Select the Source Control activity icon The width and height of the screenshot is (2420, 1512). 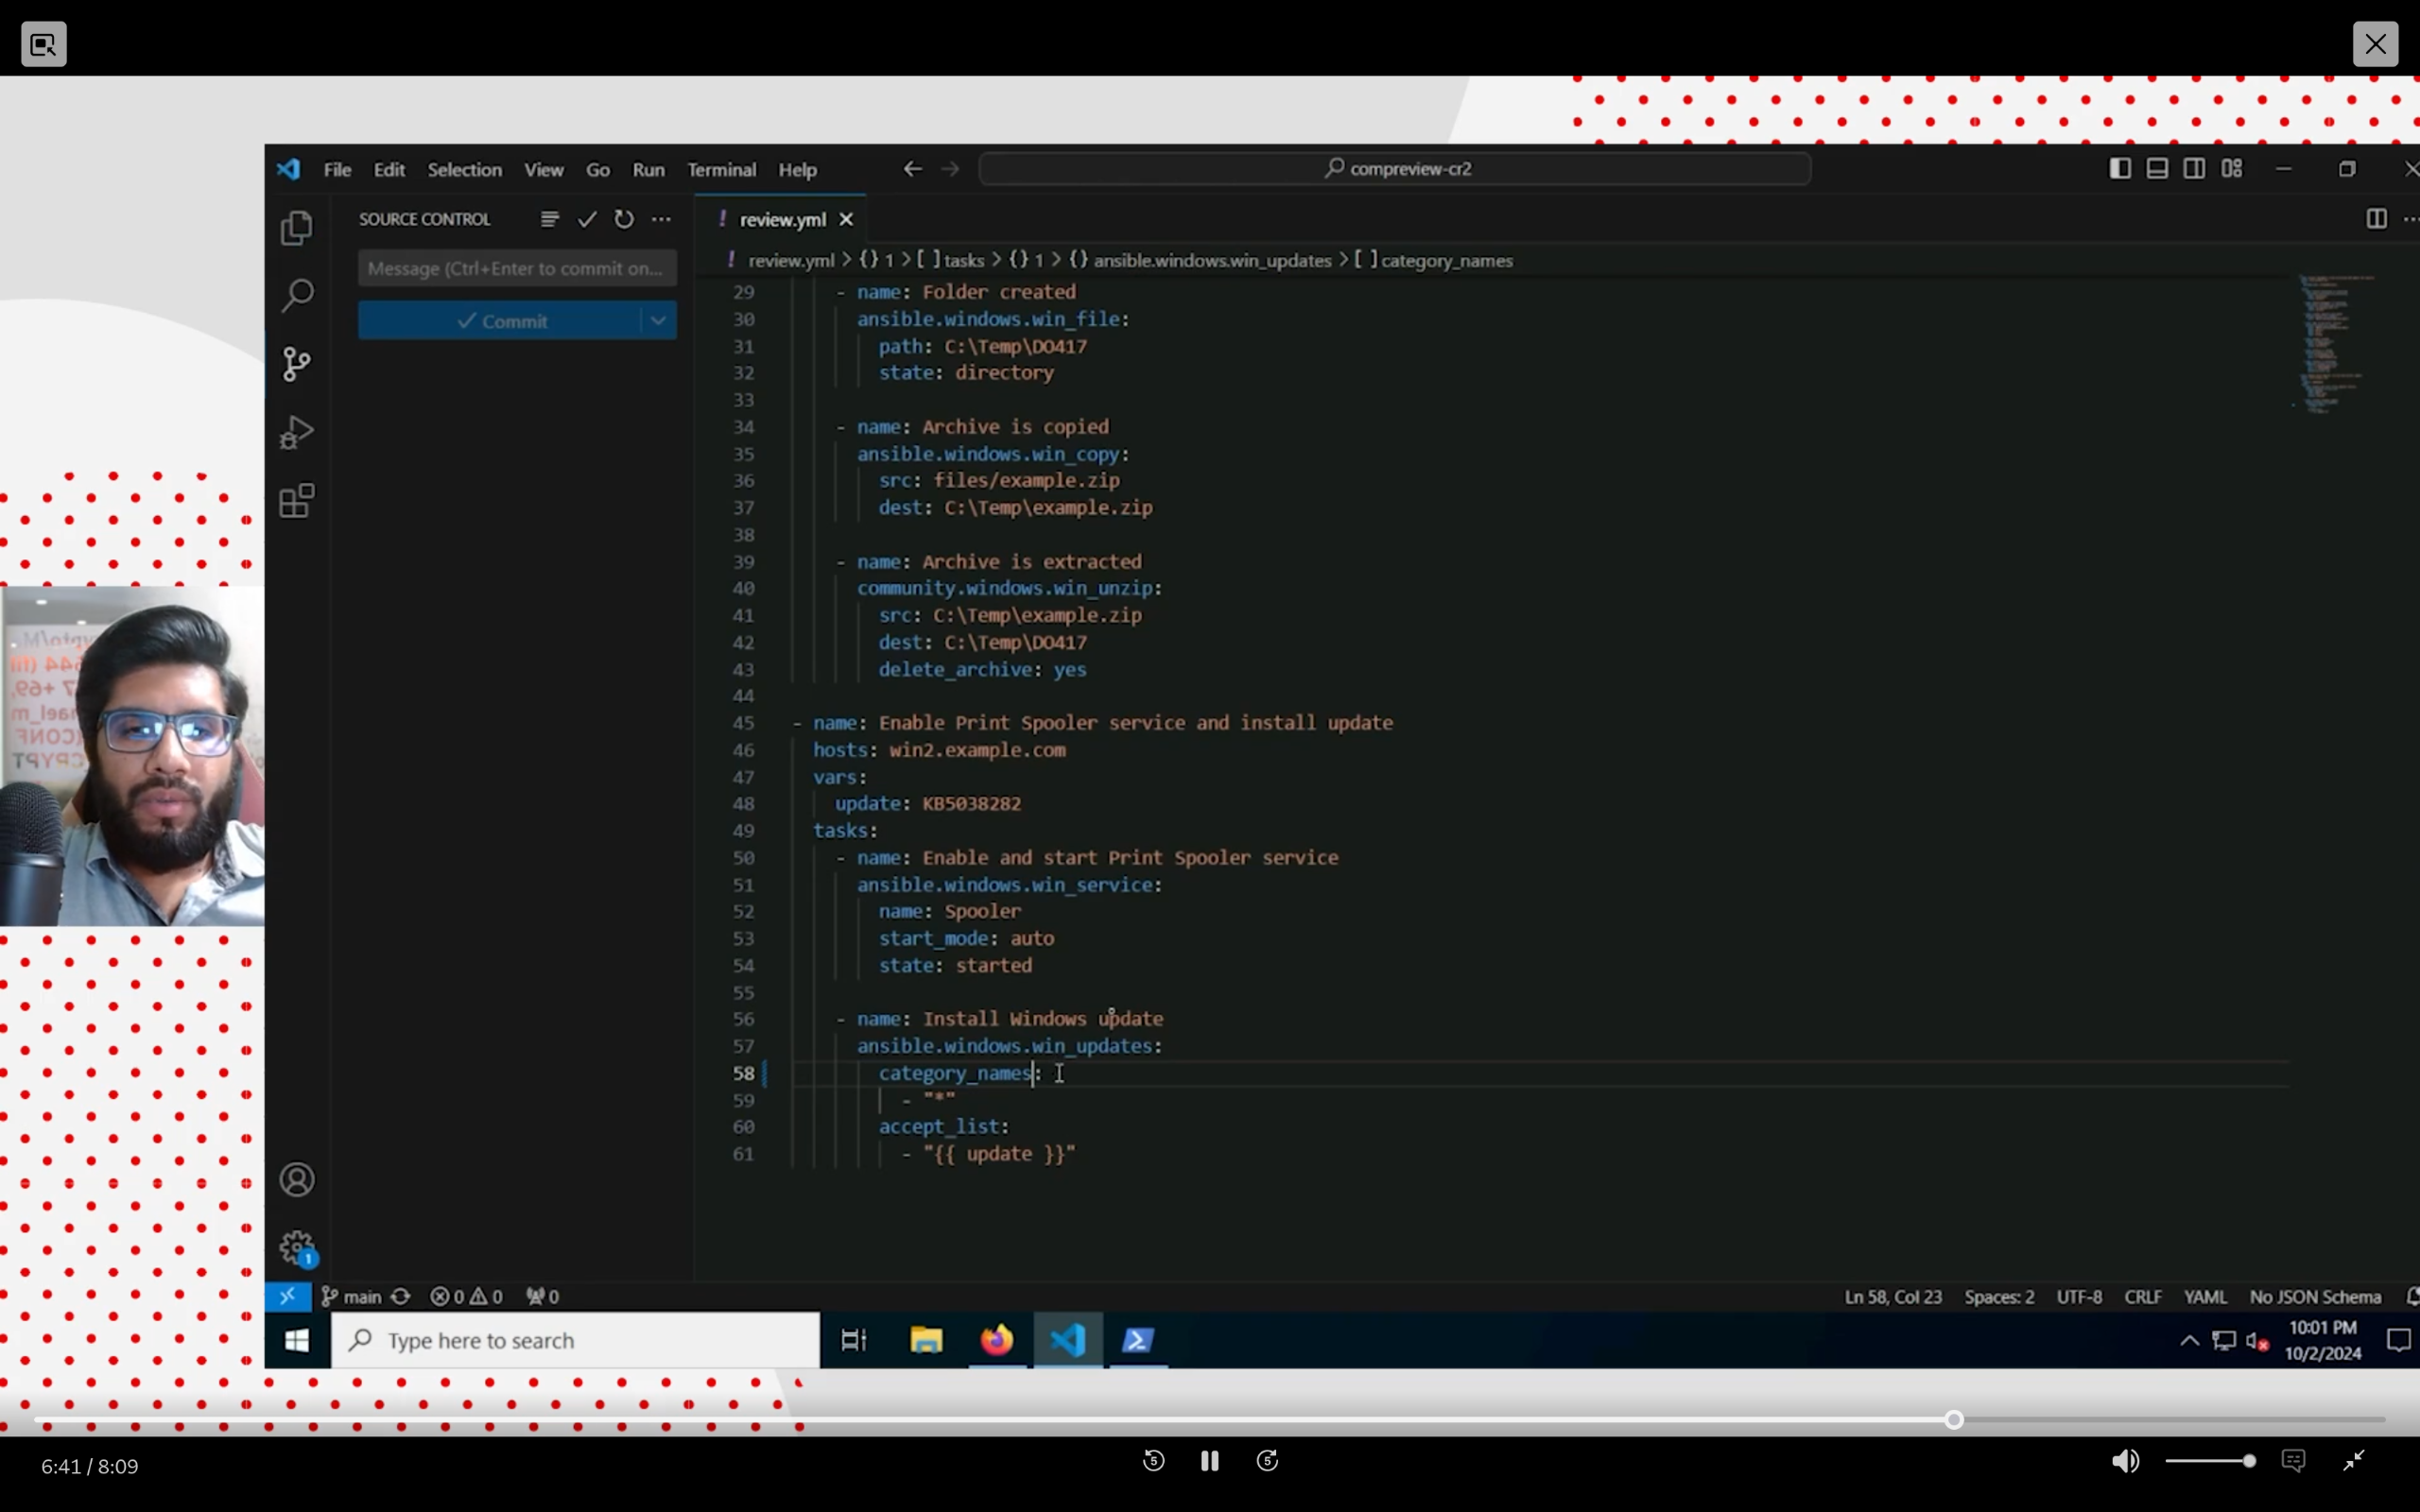pyautogui.click(x=296, y=364)
